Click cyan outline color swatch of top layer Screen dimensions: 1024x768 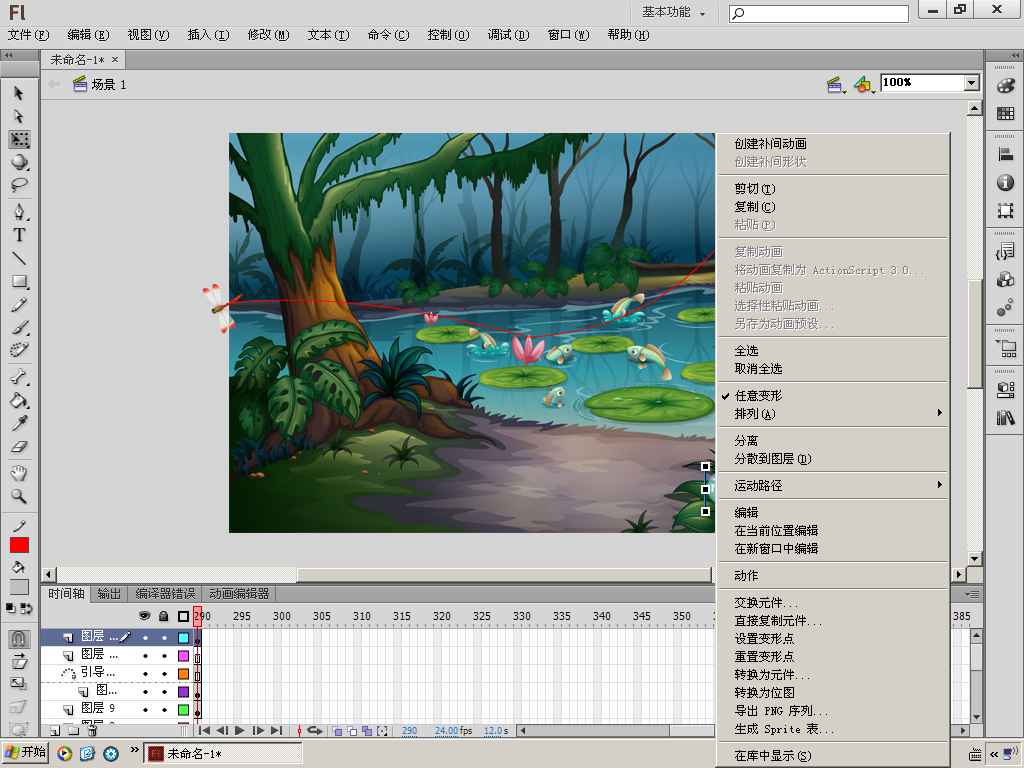click(x=184, y=638)
